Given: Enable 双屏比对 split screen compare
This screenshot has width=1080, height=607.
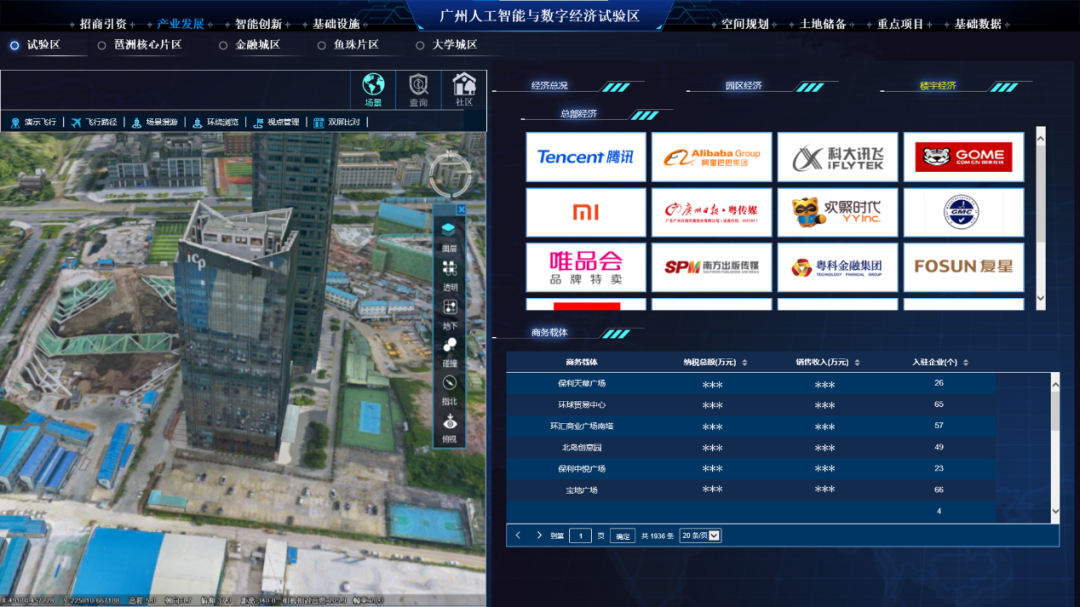Looking at the screenshot, I should [x=336, y=122].
